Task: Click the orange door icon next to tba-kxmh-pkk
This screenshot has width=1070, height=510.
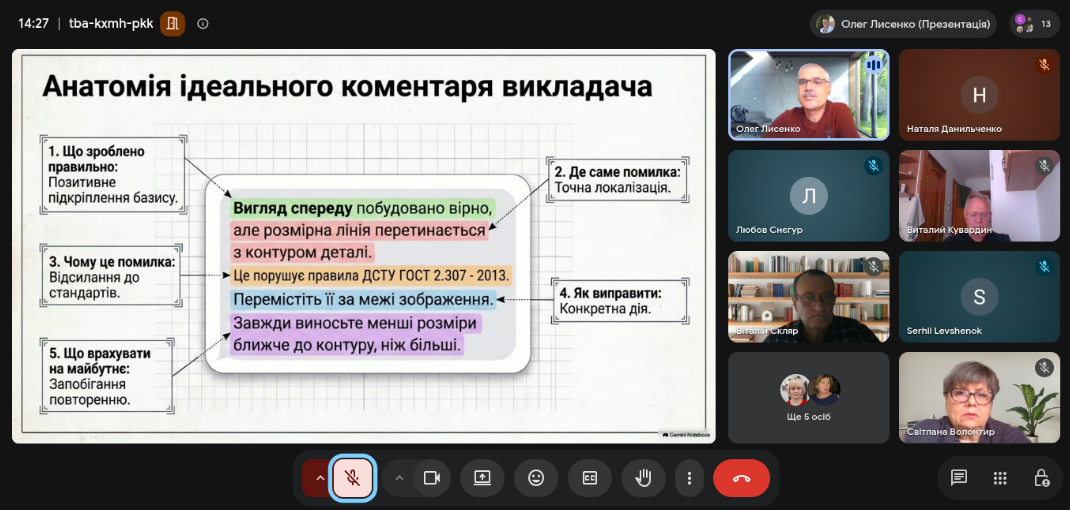Action: click(173, 24)
